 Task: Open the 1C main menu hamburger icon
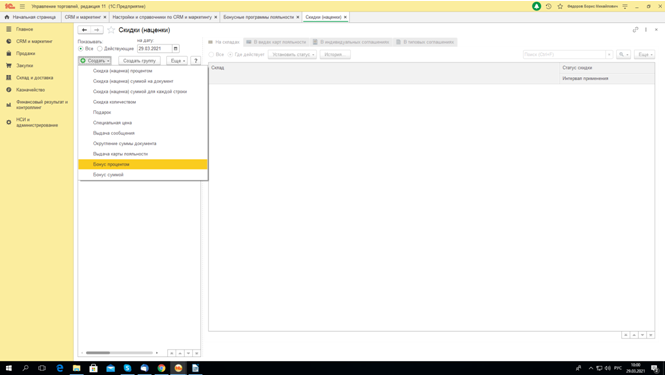click(22, 6)
